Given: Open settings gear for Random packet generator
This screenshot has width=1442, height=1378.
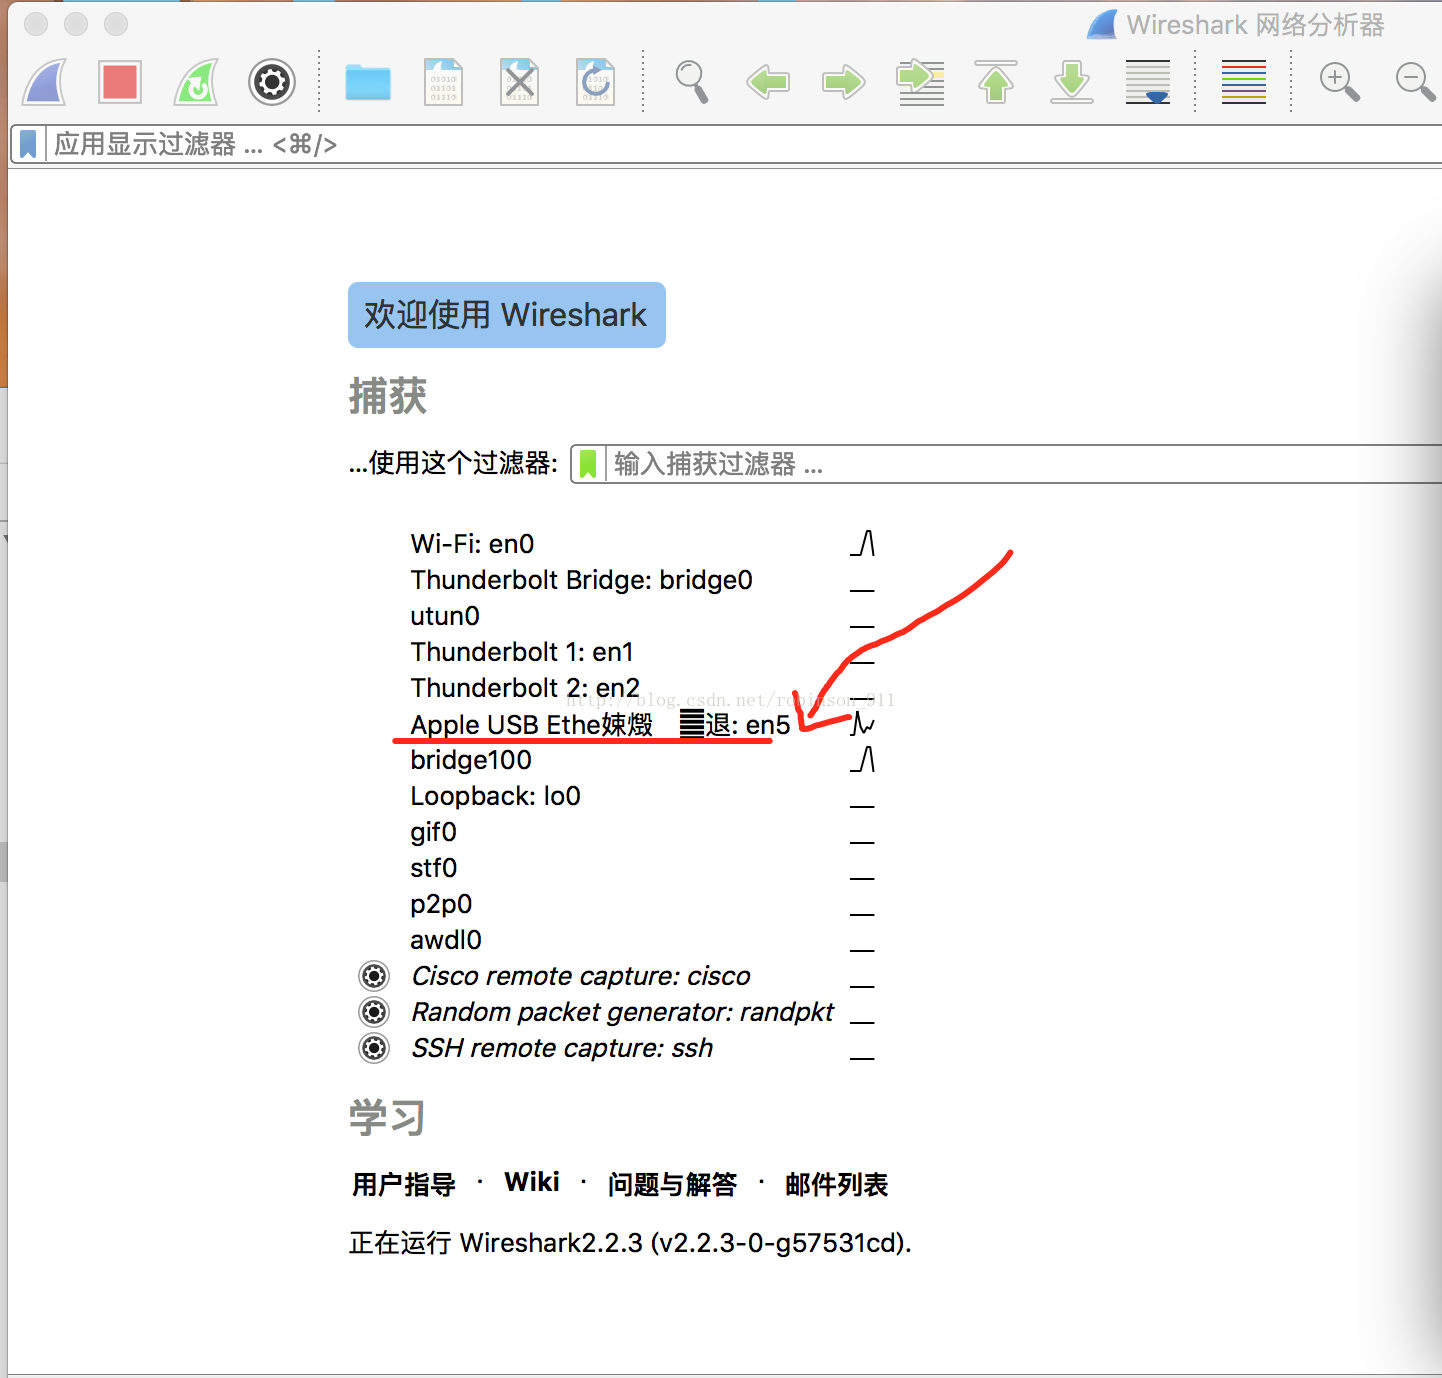Looking at the screenshot, I should point(374,1012).
